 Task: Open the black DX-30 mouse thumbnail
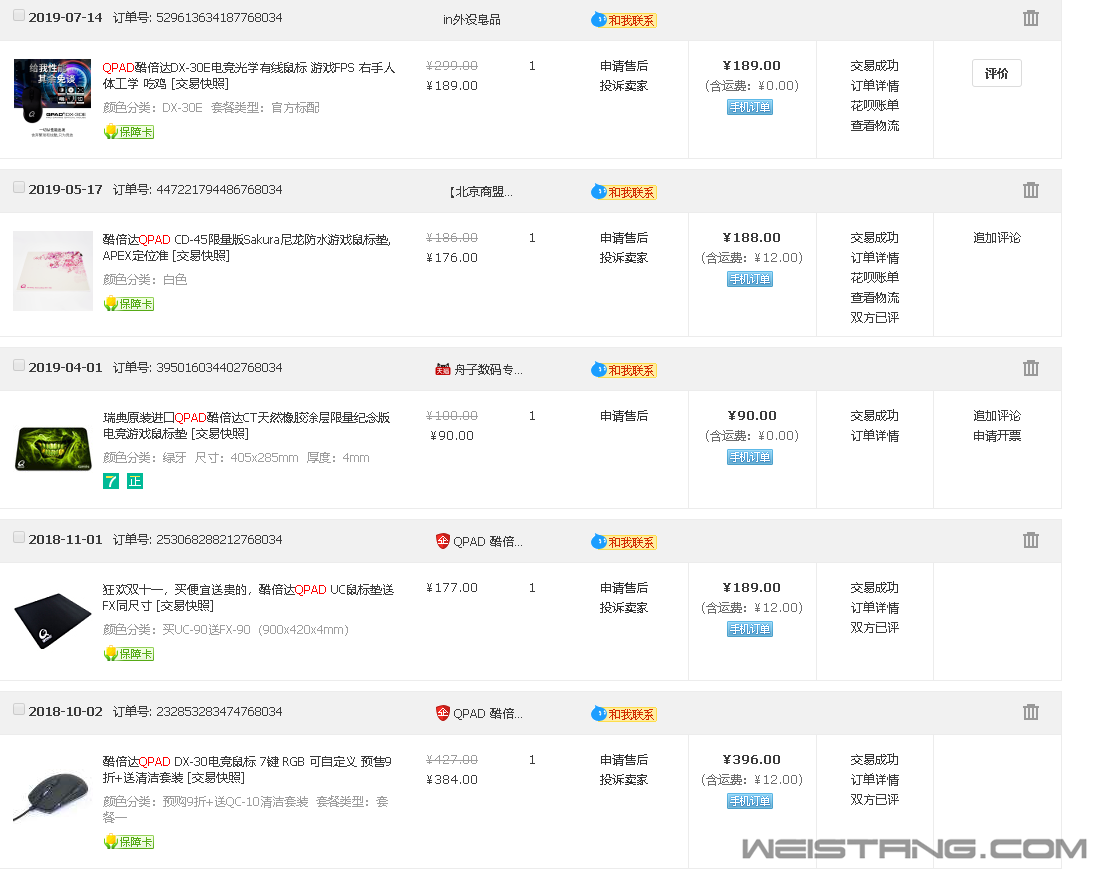point(53,796)
